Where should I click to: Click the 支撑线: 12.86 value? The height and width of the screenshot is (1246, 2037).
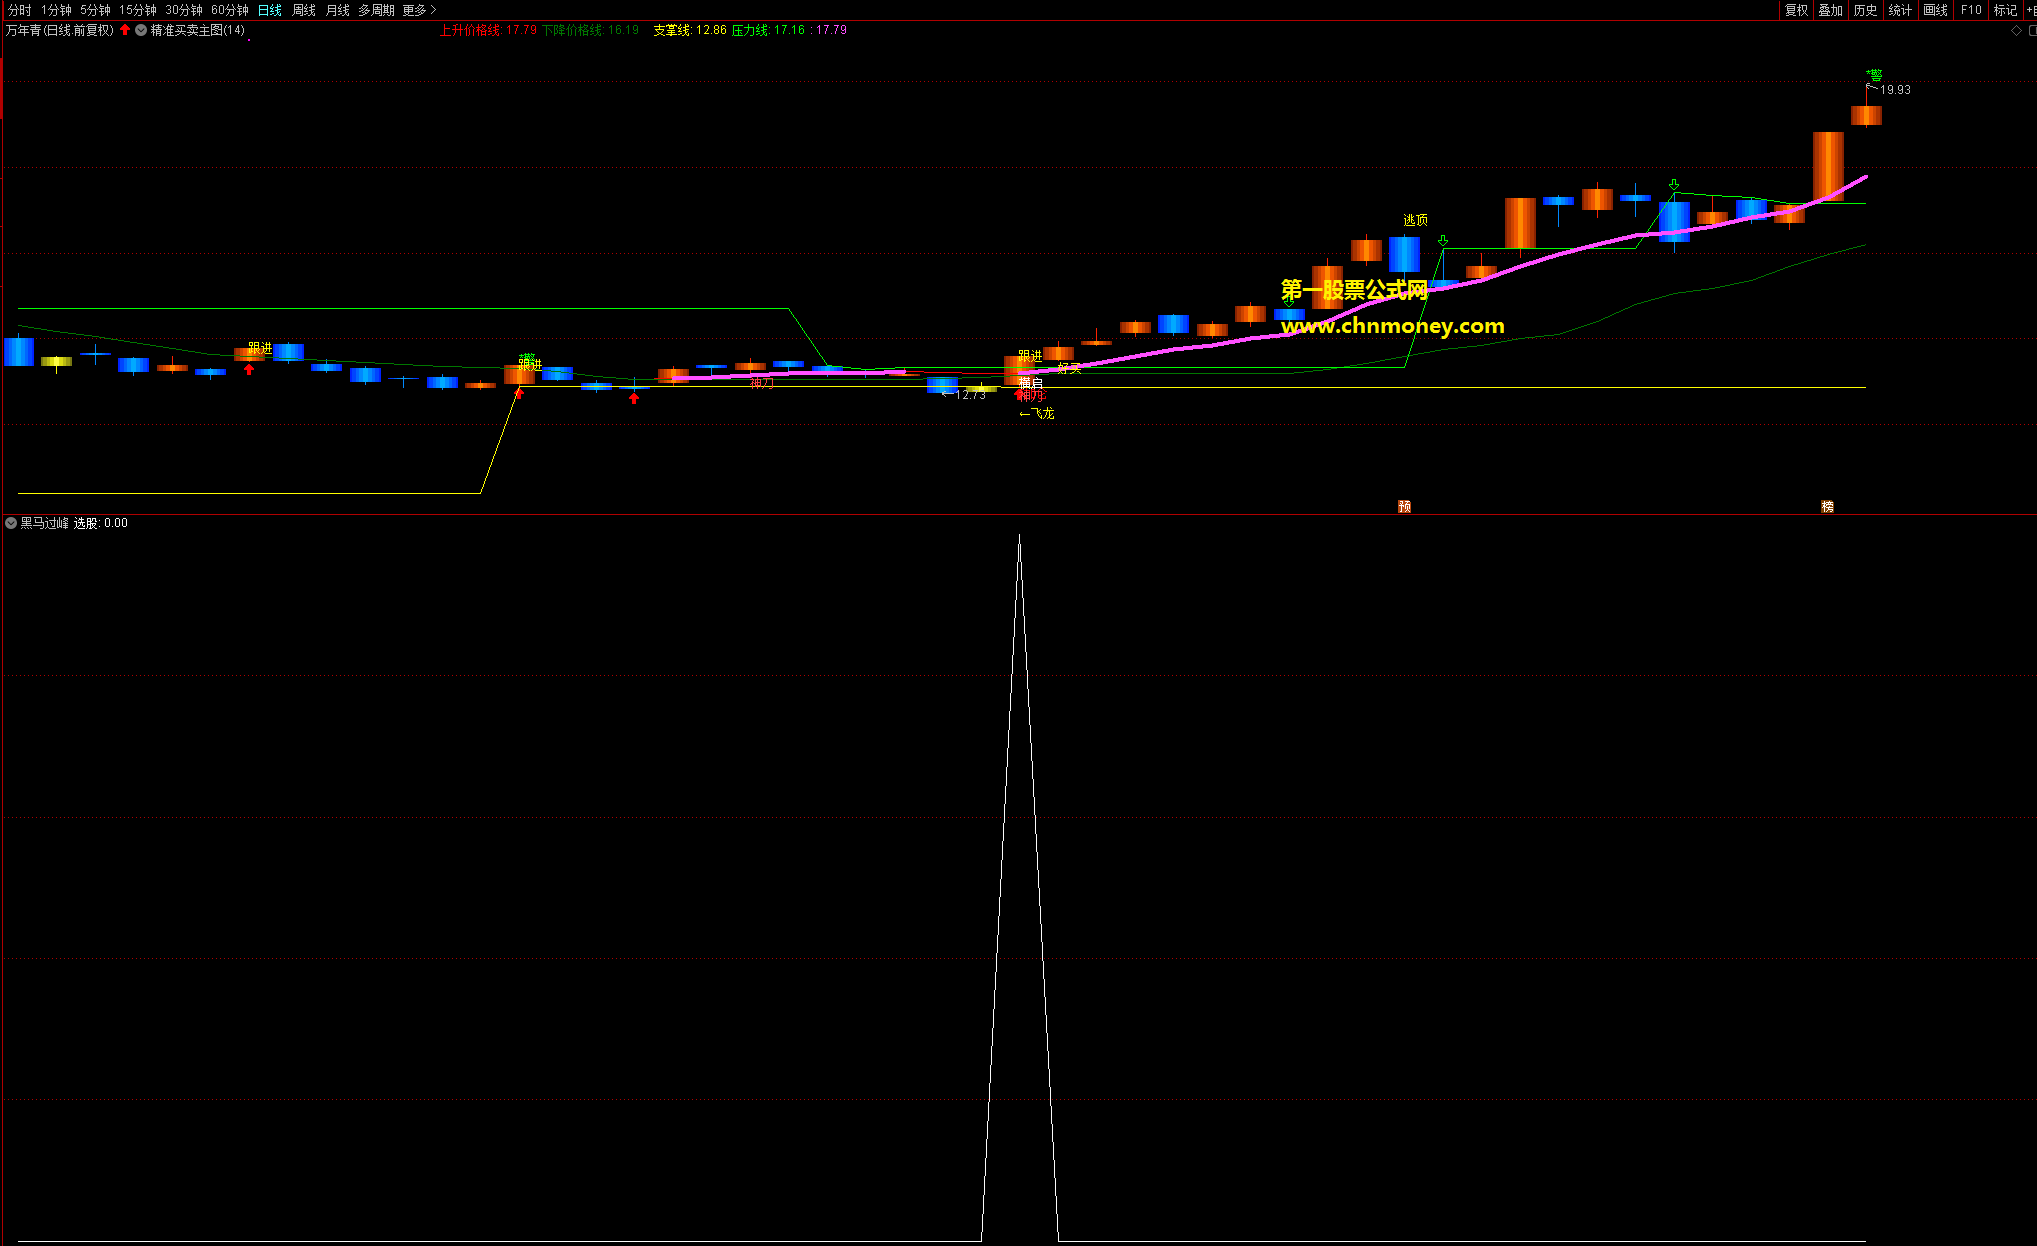(690, 30)
